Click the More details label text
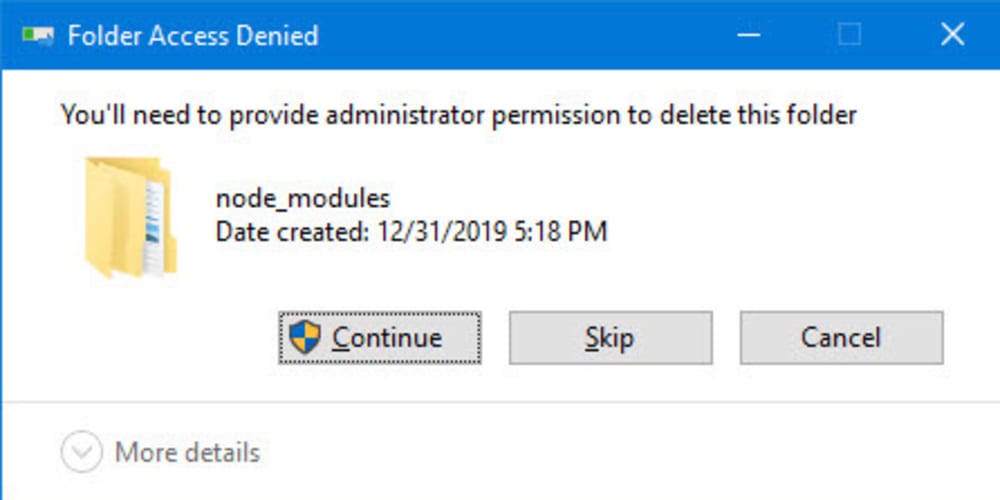Viewport: 1000px width, 500px height. [187, 452]
